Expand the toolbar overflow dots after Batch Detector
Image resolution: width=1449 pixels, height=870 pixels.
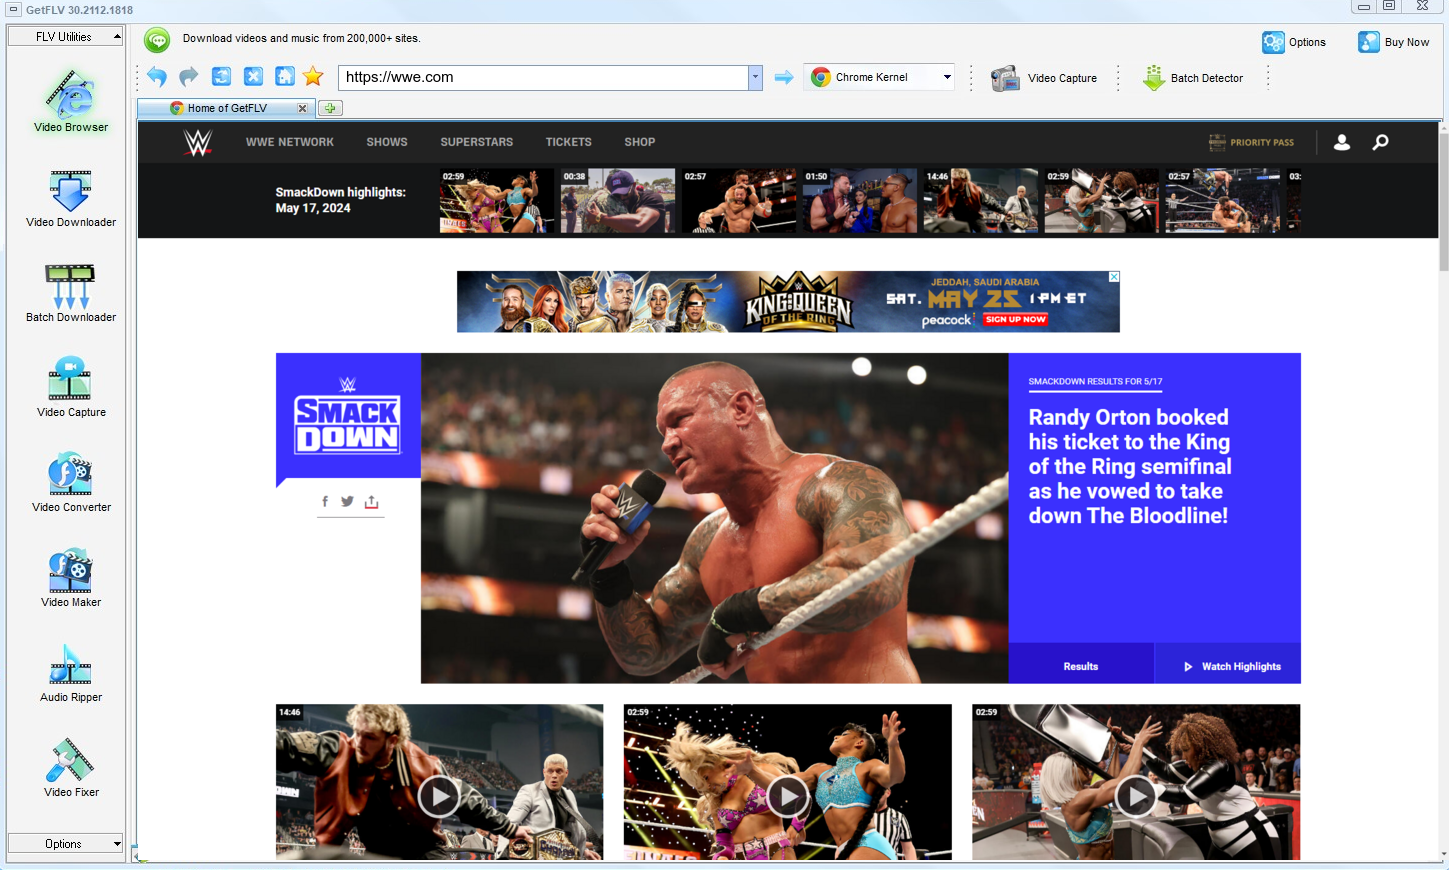[x=1268, y=78]
